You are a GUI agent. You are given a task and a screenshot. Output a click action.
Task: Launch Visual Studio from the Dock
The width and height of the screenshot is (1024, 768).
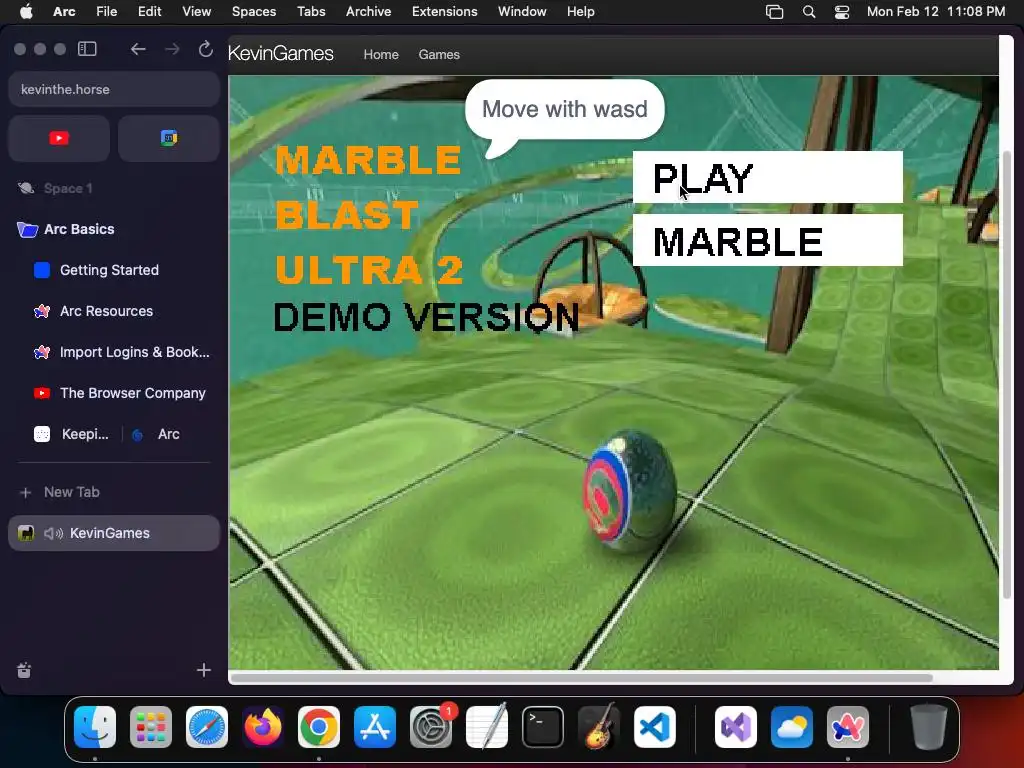[736, 727]
